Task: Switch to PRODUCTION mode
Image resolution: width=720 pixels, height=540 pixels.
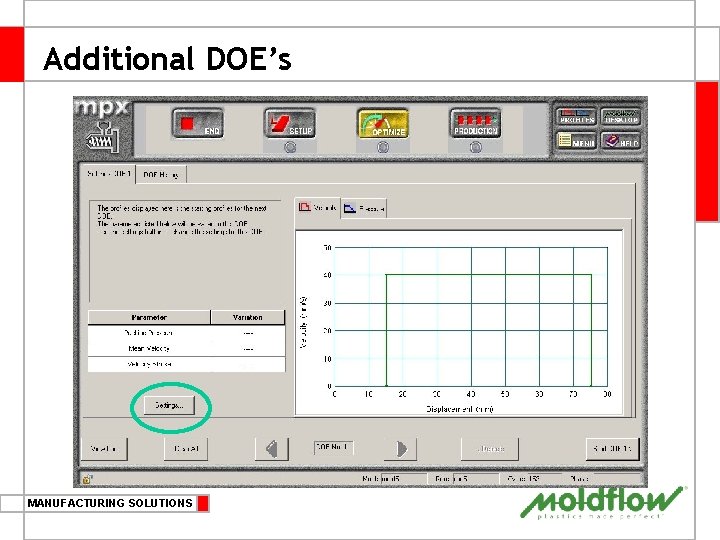Action: (x=476, y=123)
